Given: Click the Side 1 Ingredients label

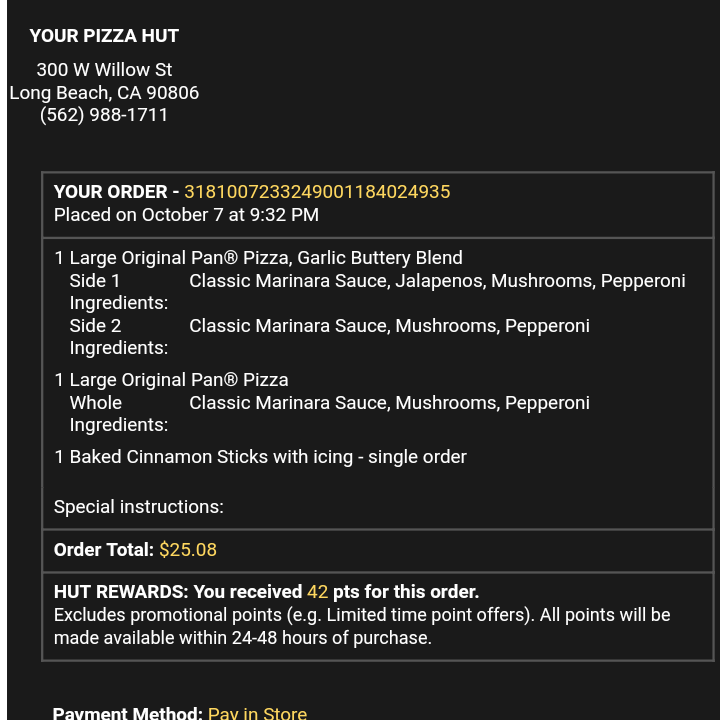Looking at the screenshot, I should [x=119, y=292].
